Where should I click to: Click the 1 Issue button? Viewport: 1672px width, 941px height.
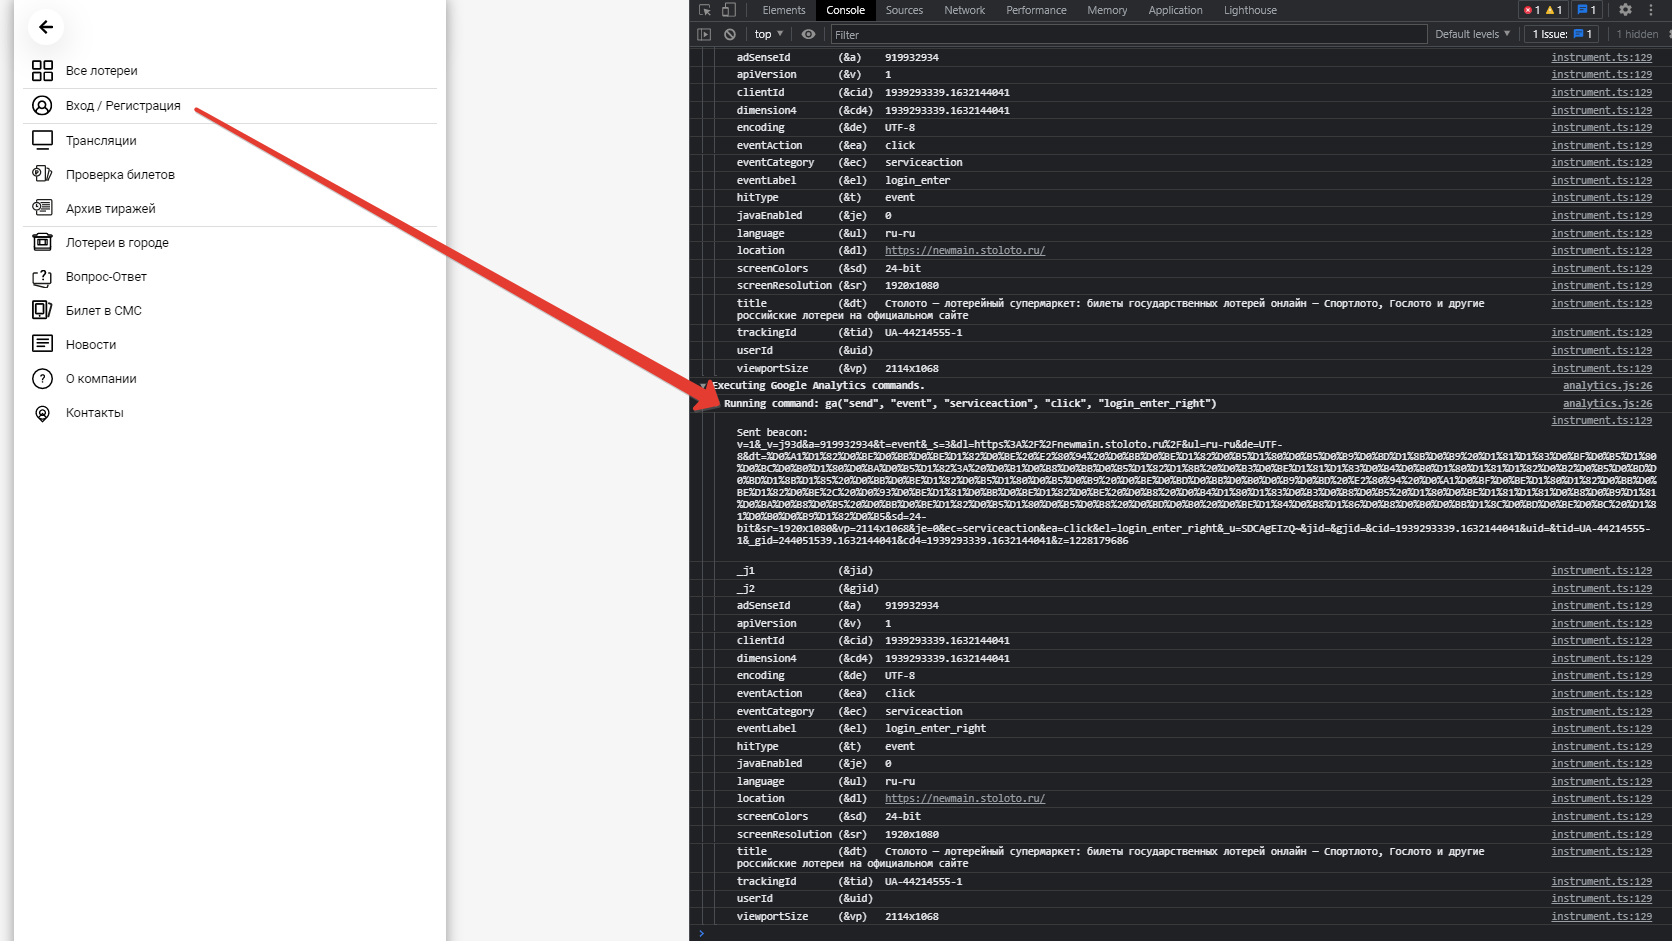point(1562,34)
